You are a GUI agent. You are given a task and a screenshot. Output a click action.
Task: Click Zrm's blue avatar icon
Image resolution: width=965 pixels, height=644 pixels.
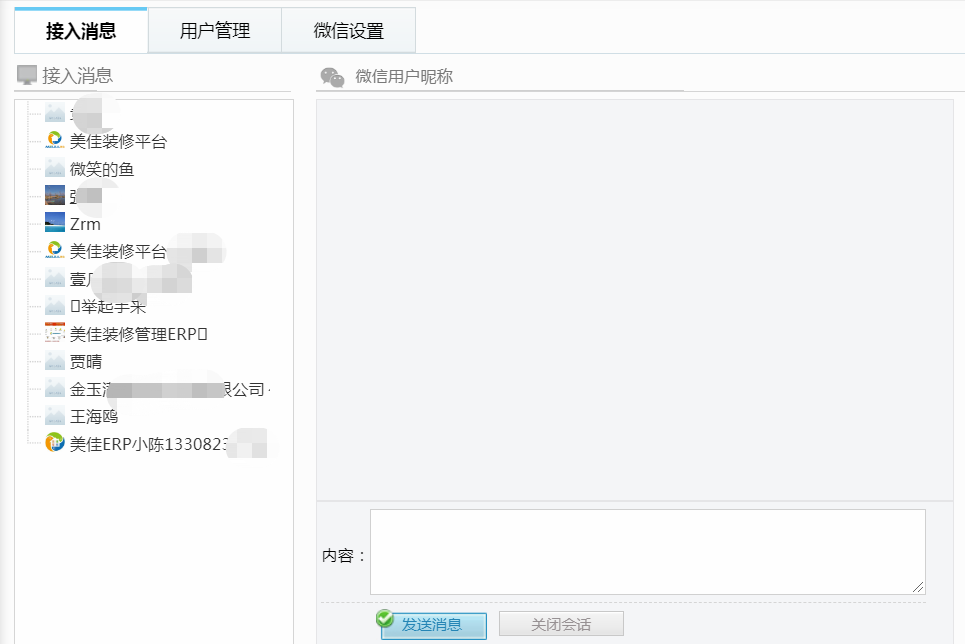pos(55,222)
